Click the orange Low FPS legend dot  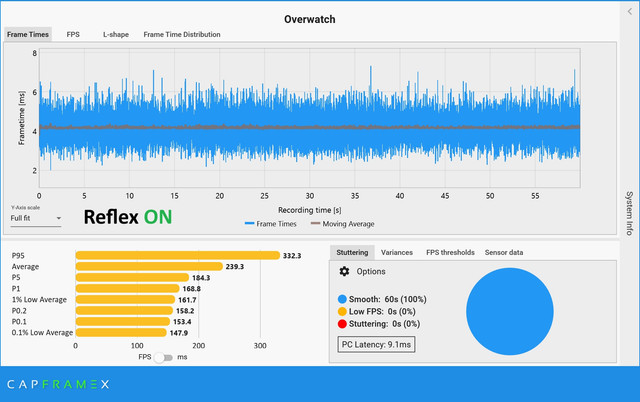342,311
